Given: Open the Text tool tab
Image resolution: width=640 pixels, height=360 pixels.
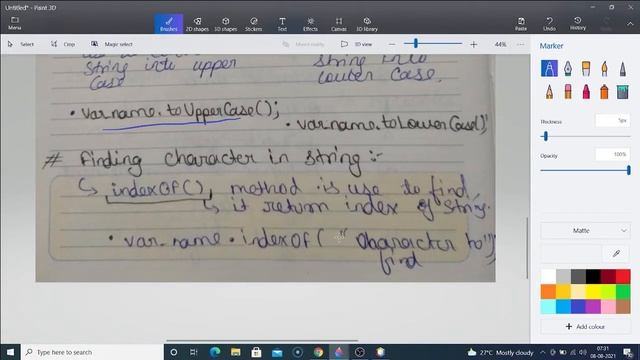Looking at the screenshot, I should coord(282,24).
